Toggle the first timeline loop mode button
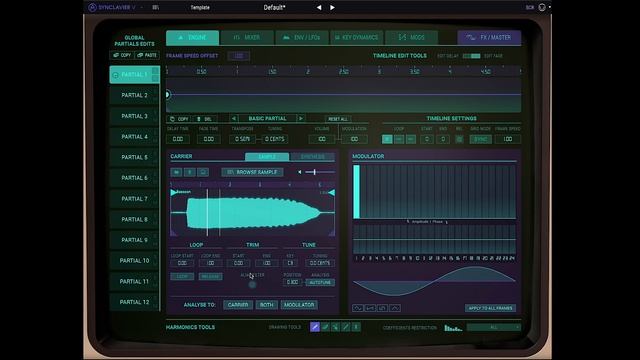The image size is (640, 360). click(387, 139)
